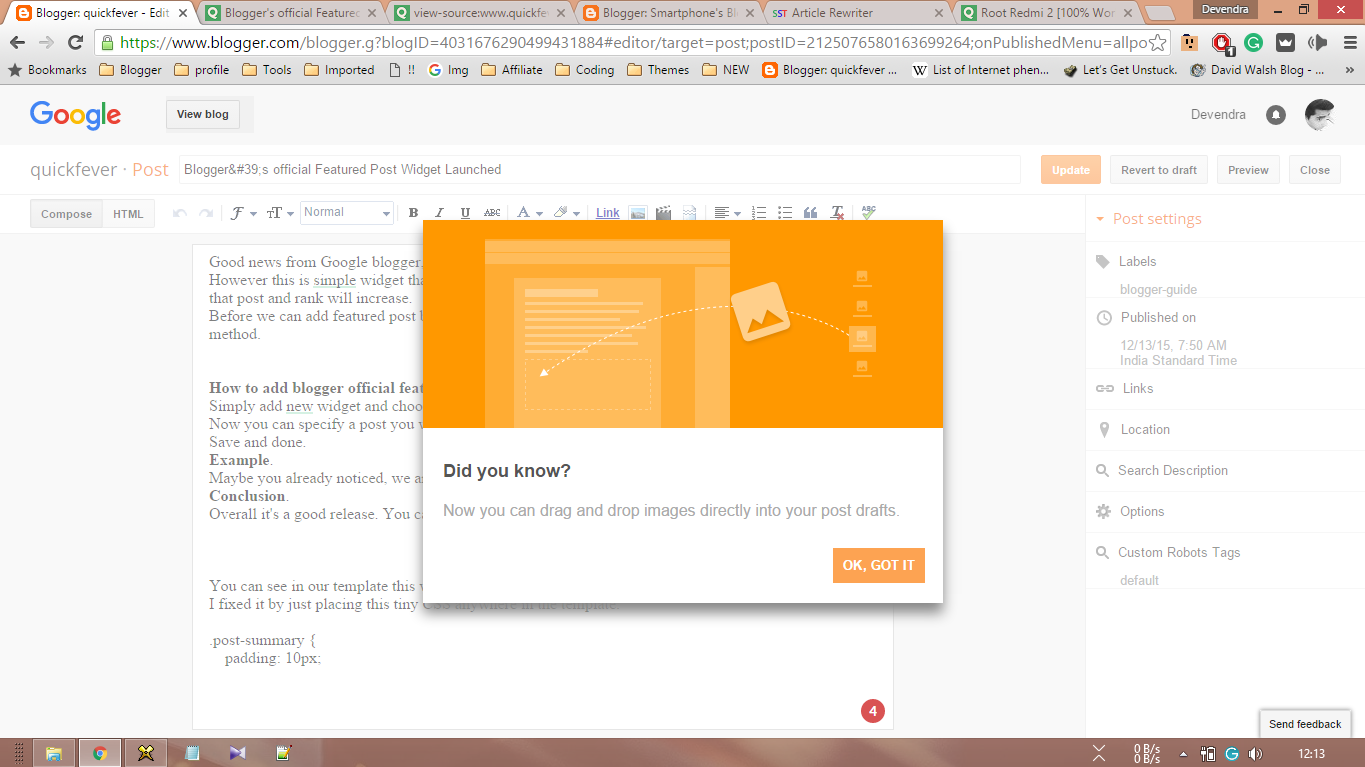
Task: Insert a video via the clapperboard icon
Action: pyautogui.click(x=663, y=212)
